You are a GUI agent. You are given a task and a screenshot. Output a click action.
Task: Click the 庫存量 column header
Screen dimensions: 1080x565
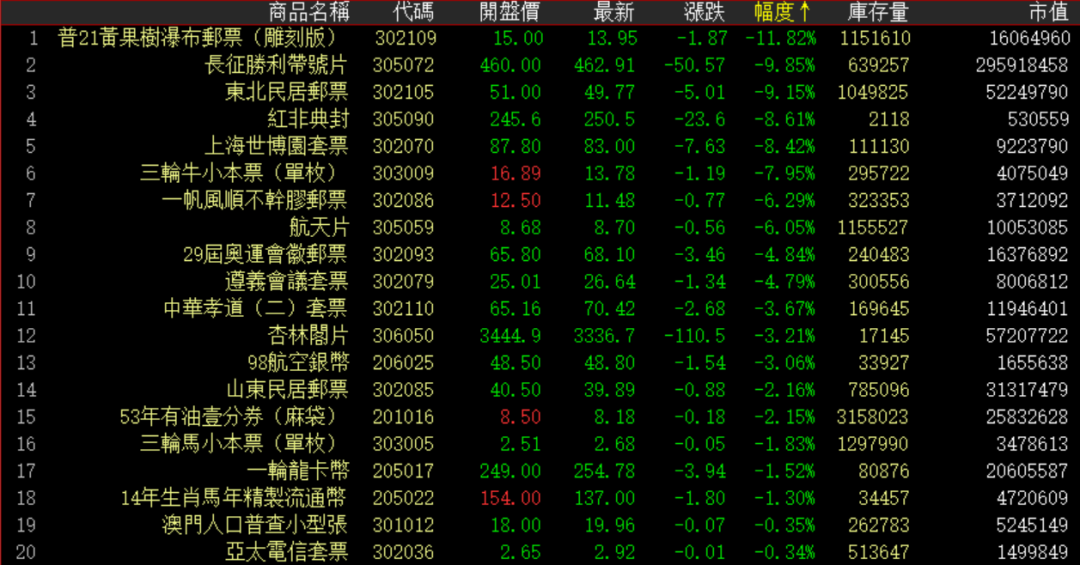click(x=878, y=12)
